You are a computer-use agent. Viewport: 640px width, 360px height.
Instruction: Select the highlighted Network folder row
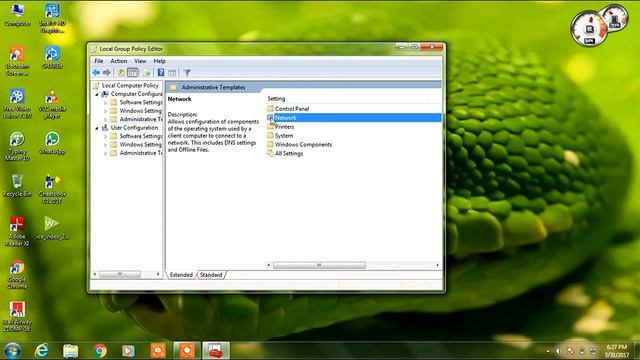click(353, 118)
